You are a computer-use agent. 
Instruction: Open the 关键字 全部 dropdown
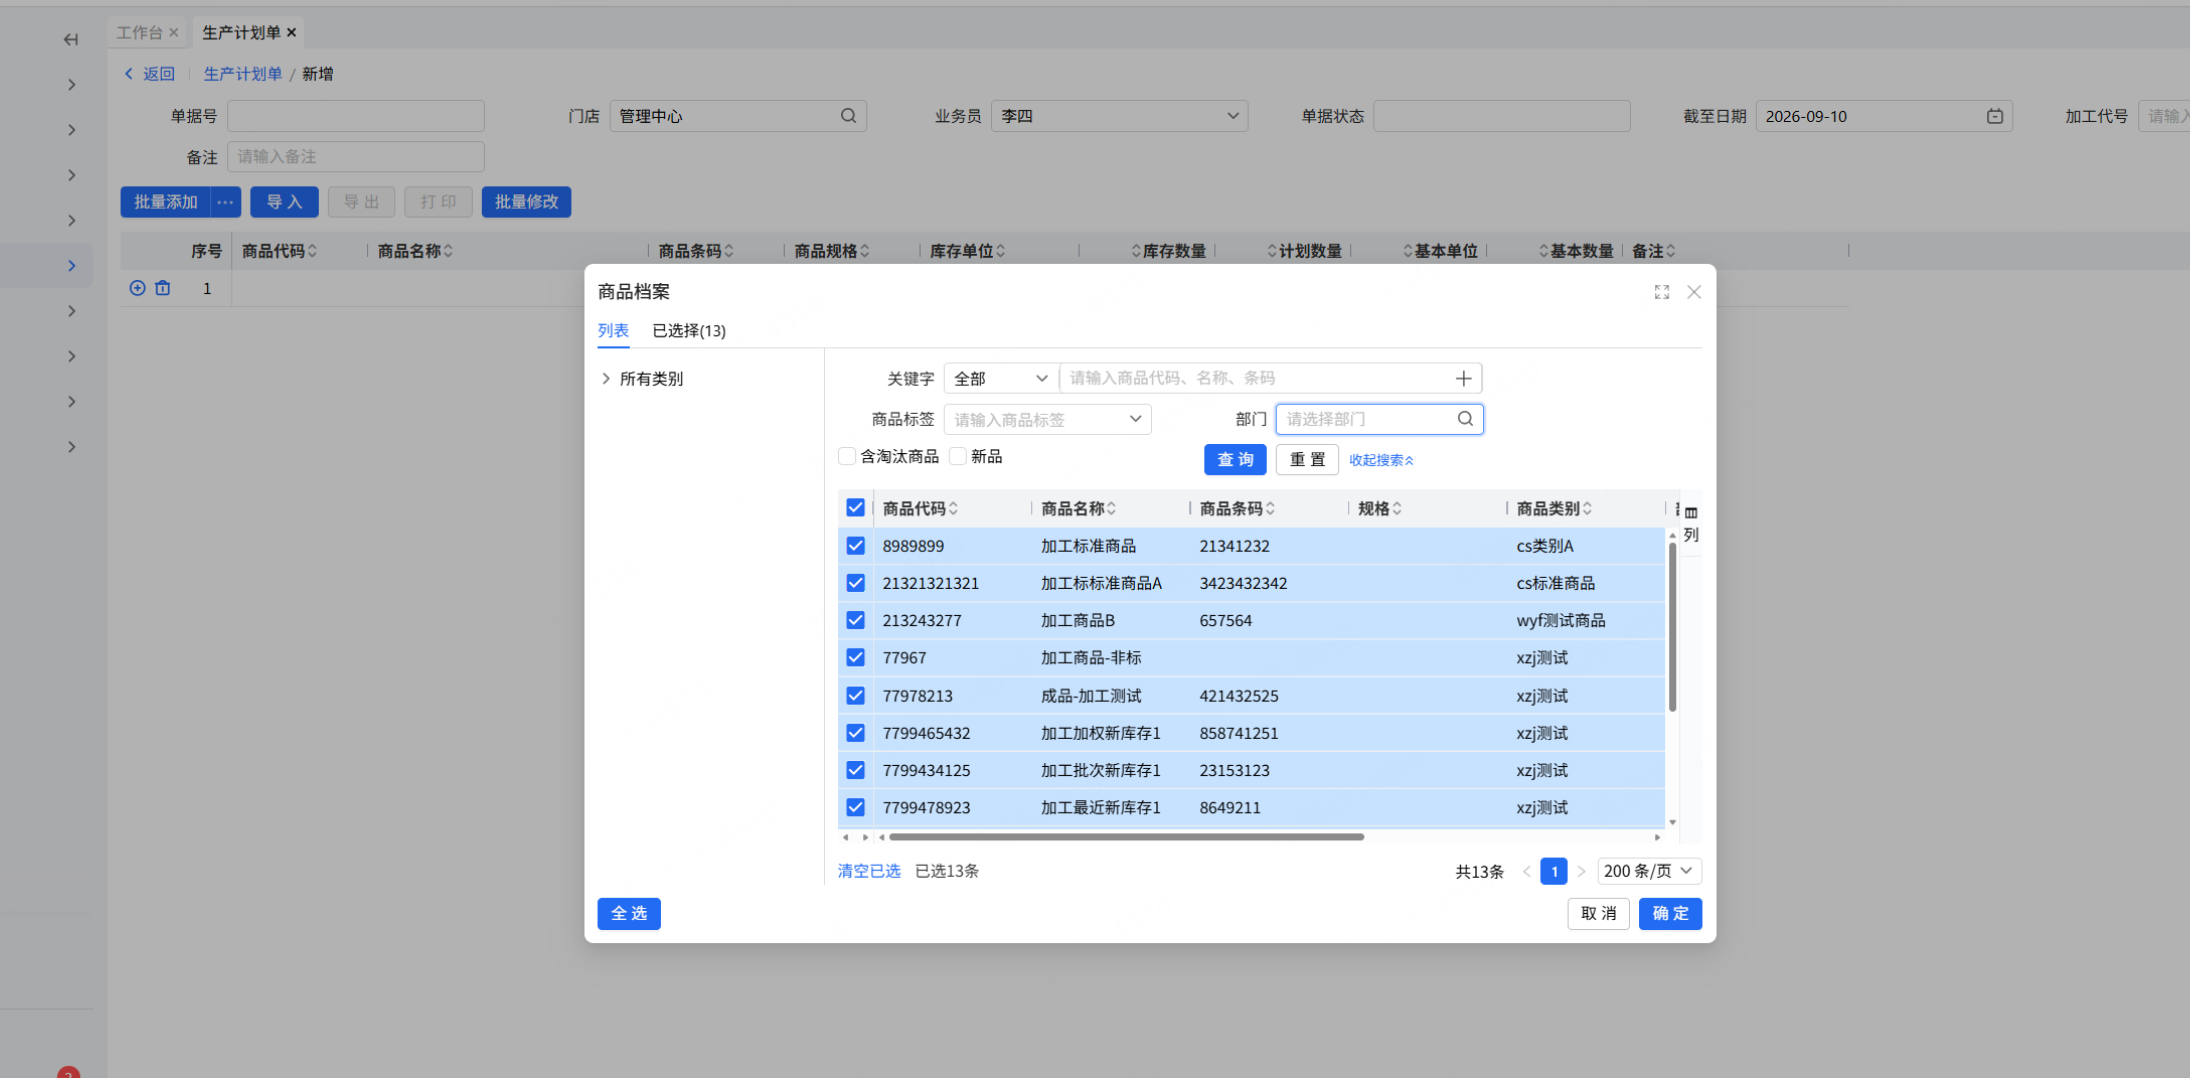(x=1000, y=378)
